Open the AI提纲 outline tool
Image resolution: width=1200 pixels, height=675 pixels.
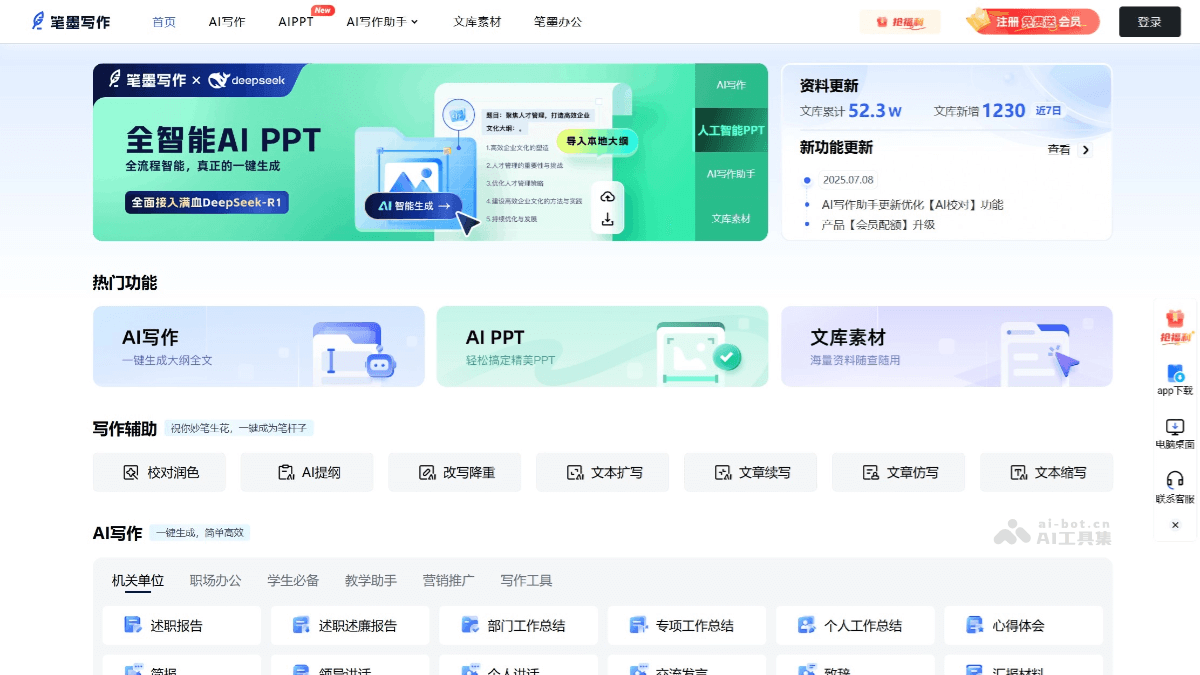[x=306, y=472]
